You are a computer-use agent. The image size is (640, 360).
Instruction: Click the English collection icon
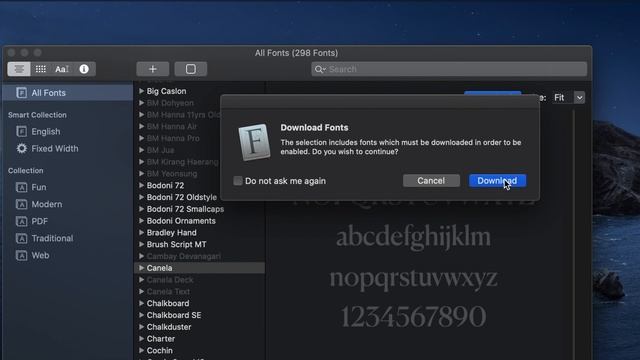[x=21, y=131]
